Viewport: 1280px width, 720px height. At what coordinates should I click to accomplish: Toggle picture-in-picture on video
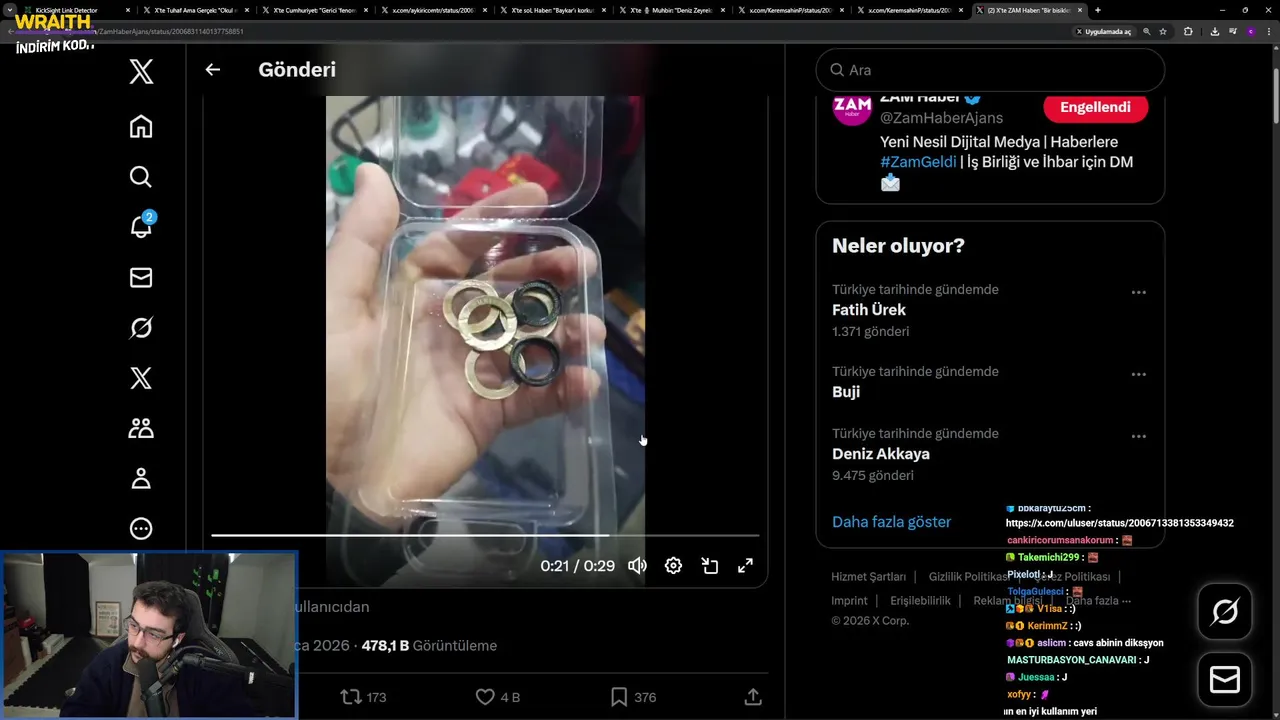[x=710, y=566]
